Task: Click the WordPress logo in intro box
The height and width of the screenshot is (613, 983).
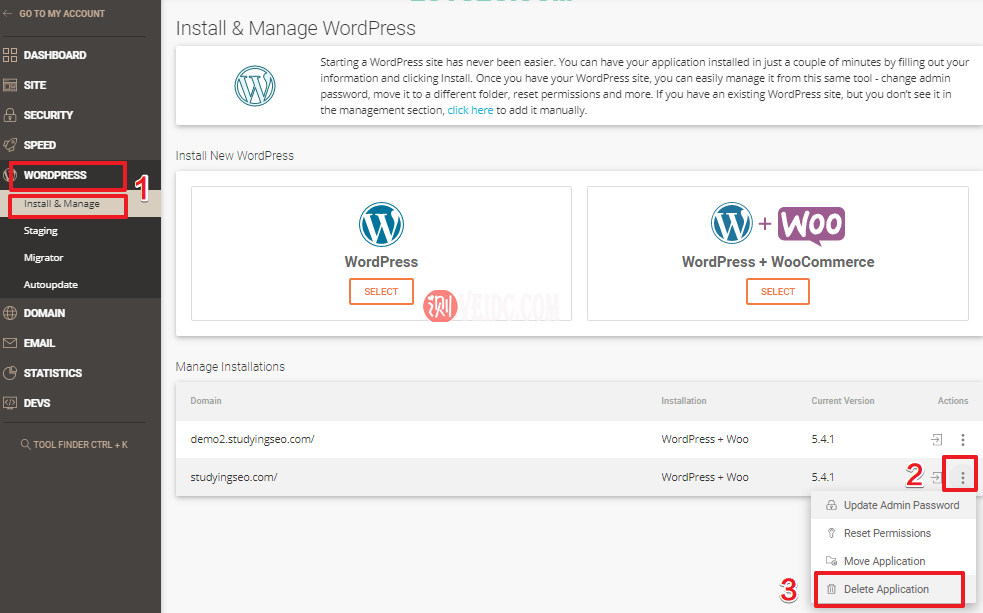Action: tap(255, 86)
